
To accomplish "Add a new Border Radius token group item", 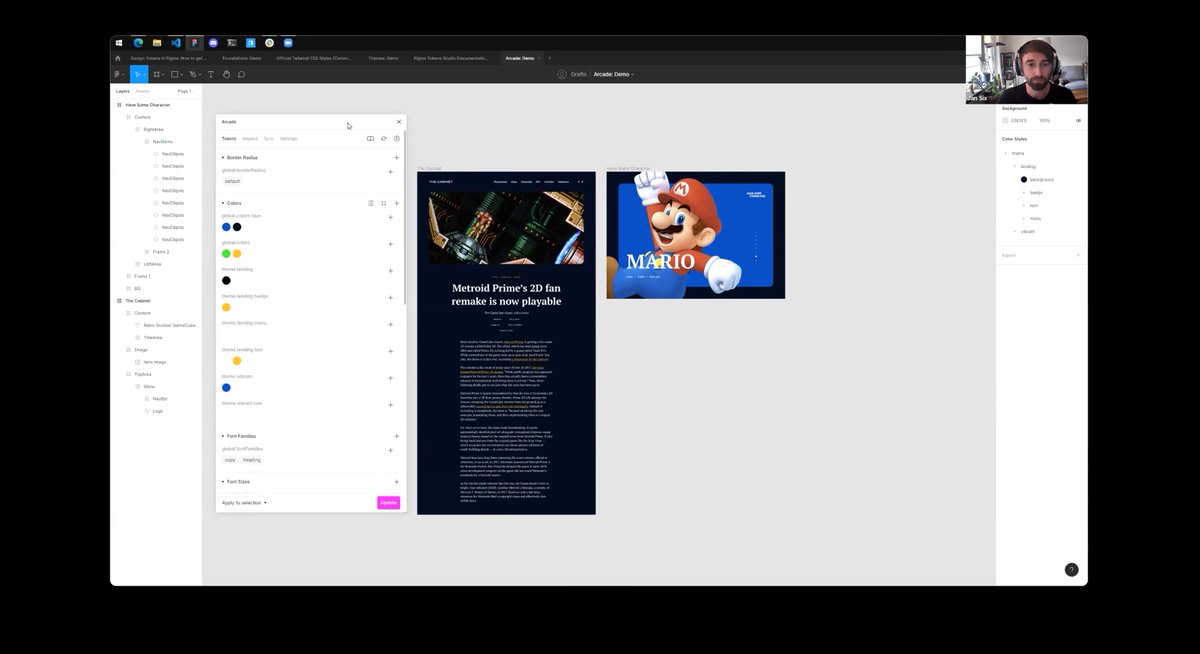I will pyautogui.click(x=397, y=158).
